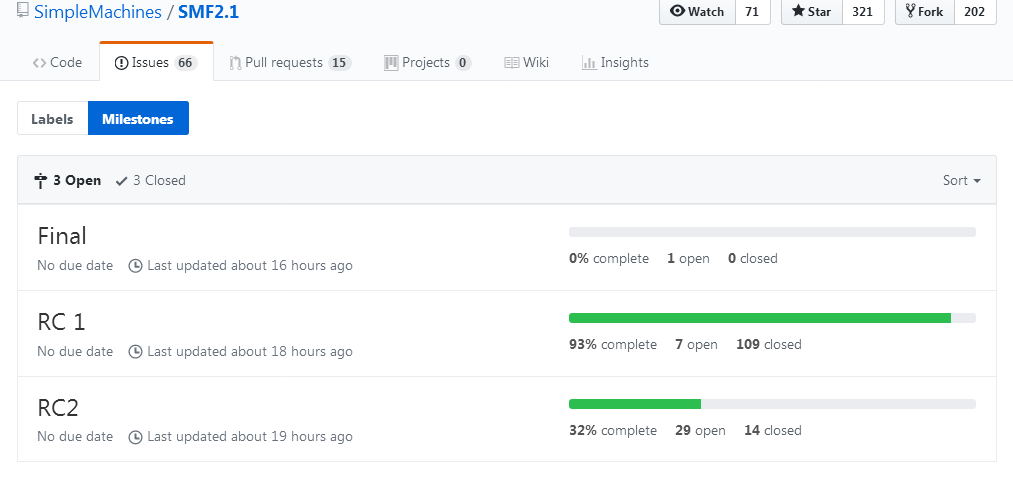Open the Final milestone

pos(62,236)
